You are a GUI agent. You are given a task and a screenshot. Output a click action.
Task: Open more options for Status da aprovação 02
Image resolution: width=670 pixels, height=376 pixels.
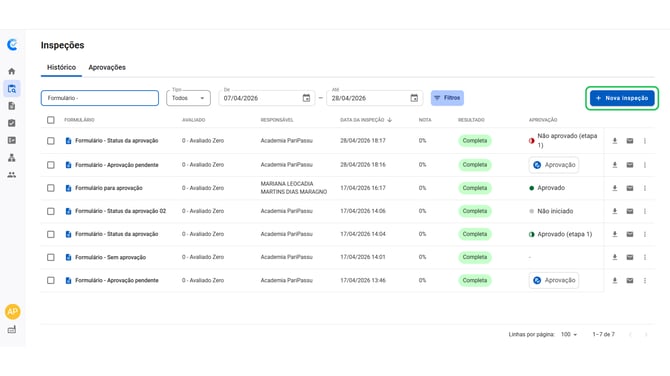point(645,211)
